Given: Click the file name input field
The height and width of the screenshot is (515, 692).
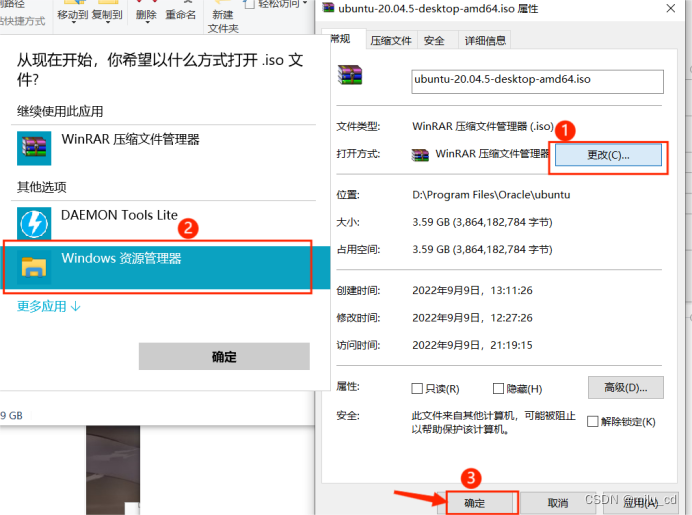Looking at the screenshot, I should coord(537,82).
